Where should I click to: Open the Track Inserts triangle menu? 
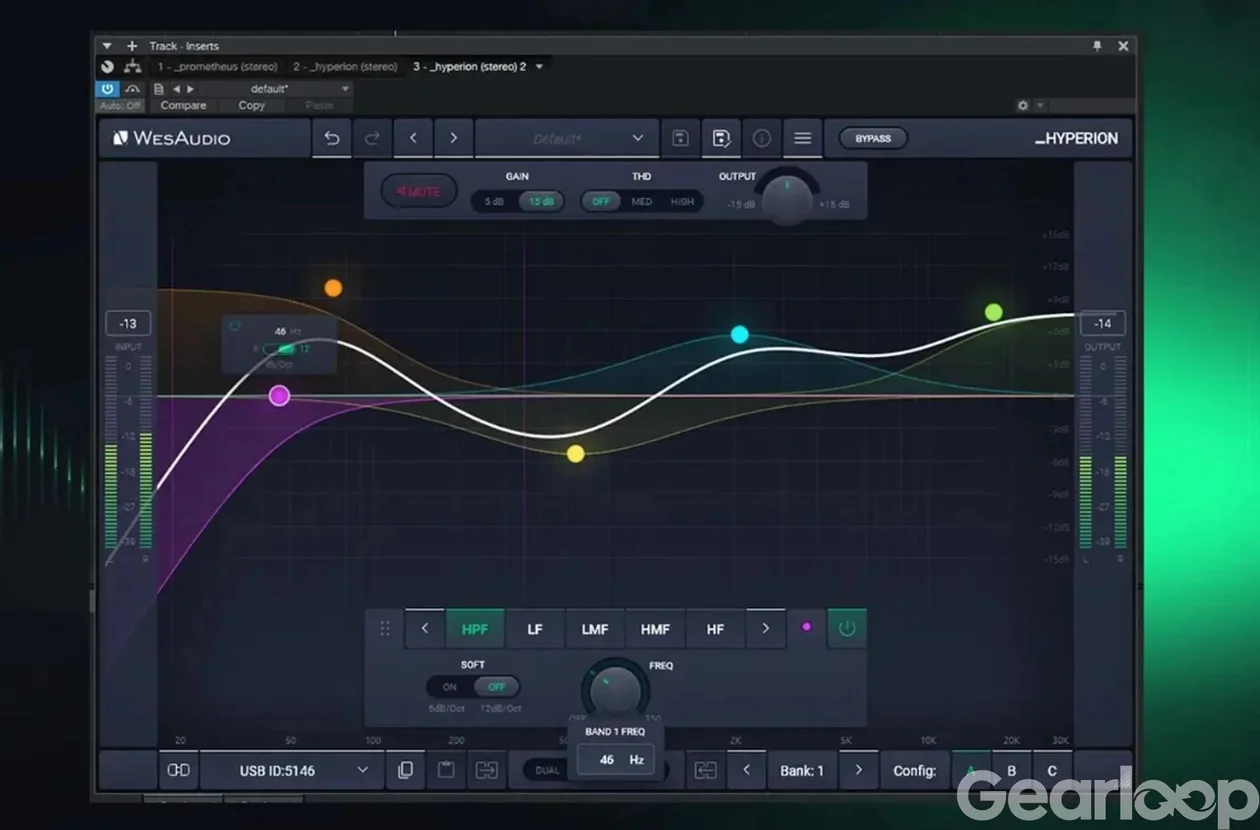click(107, 46)
